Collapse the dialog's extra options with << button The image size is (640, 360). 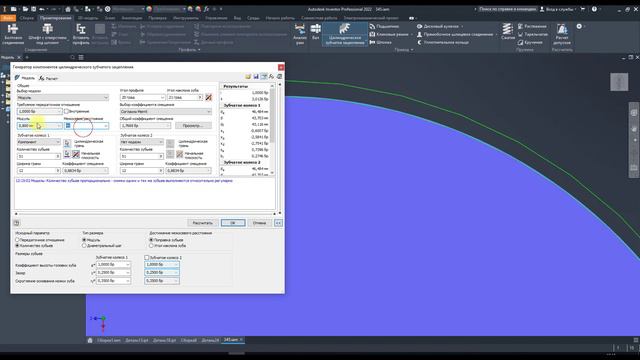[x=278, y=223]
